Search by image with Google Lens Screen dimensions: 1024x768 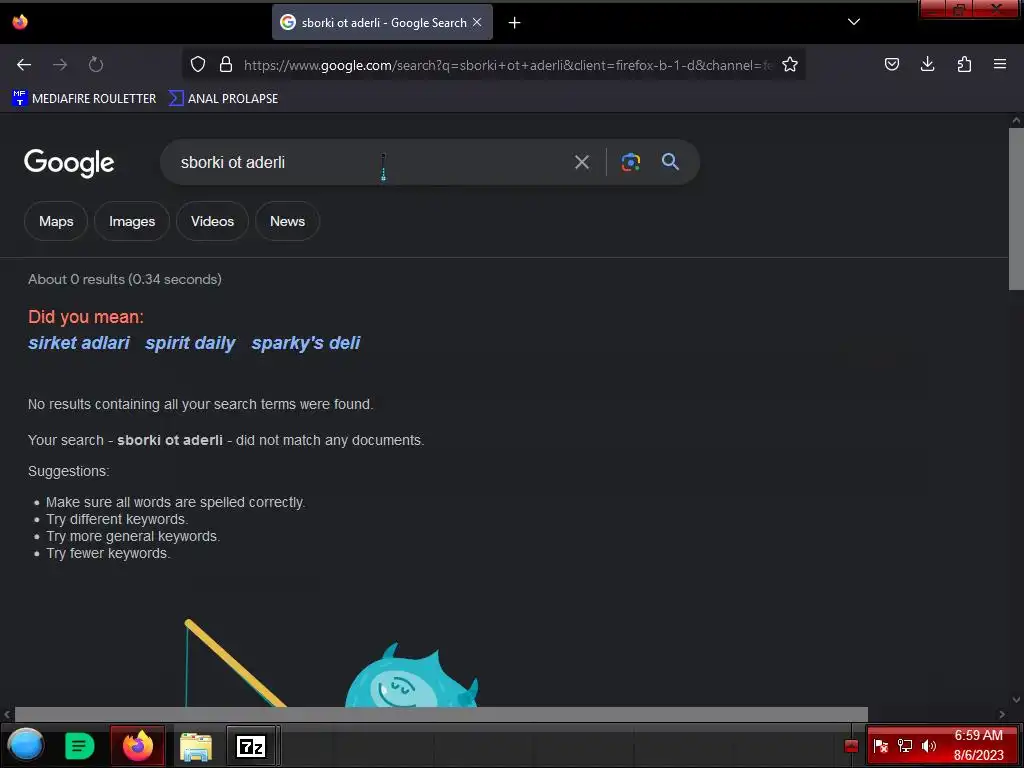(x=631, y=162)
